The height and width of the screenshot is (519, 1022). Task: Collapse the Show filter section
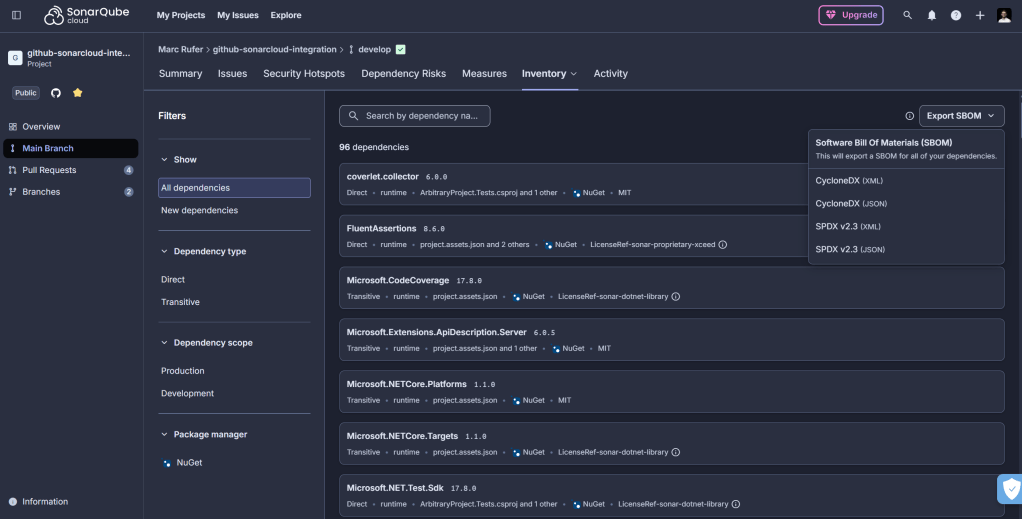coord(165,160)
